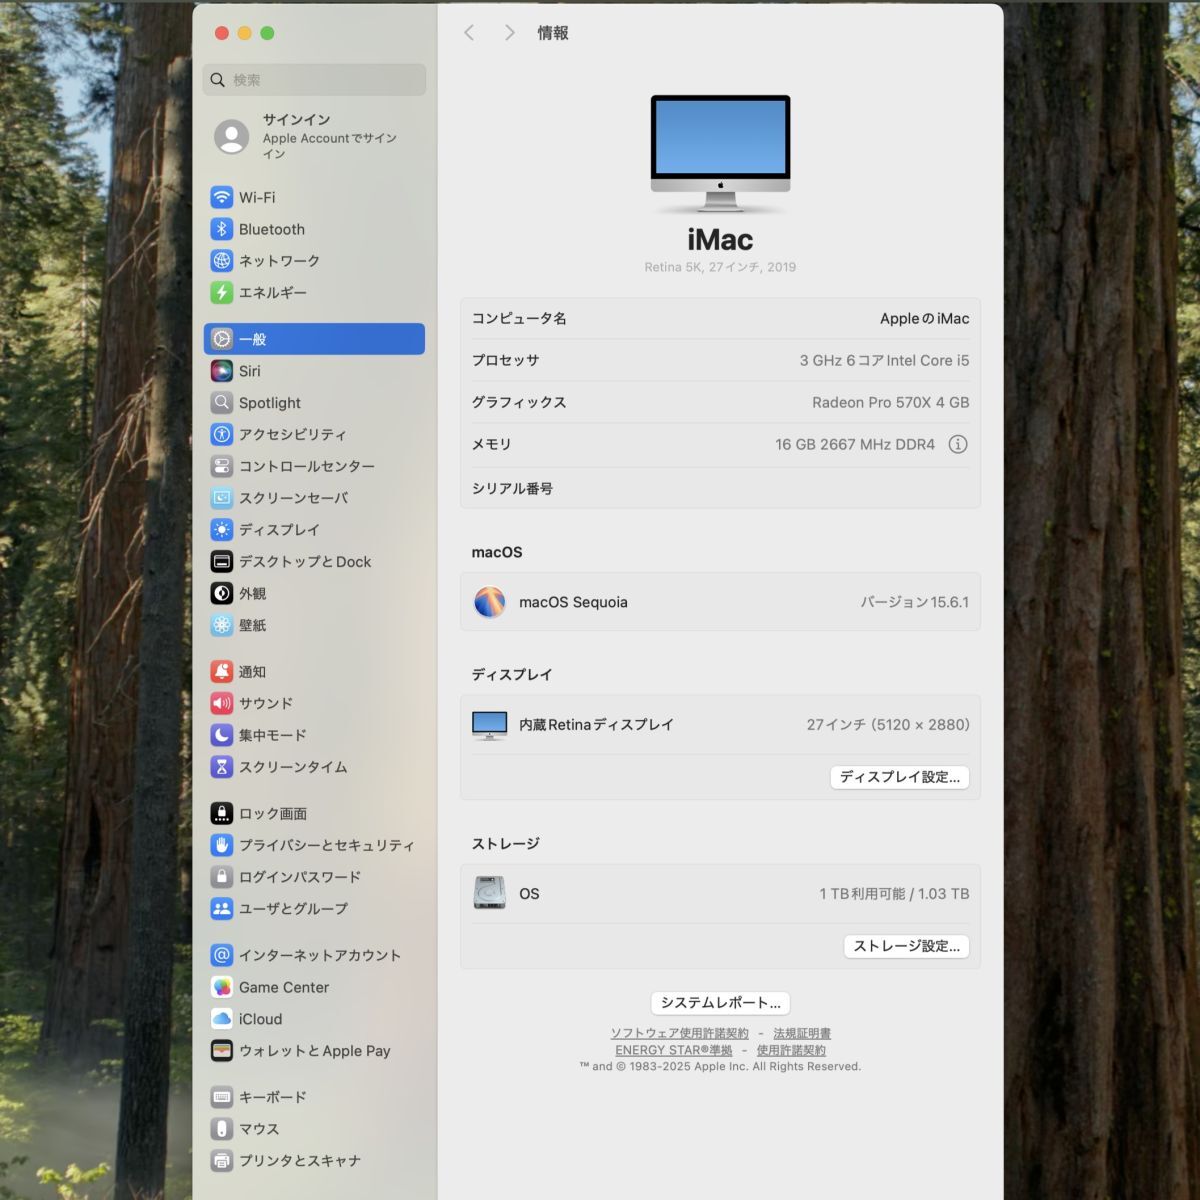The height and width of the screenshot is (1200, 1200).
Task: Select ネットワーク in the sidebar
Action: coord(314,261)
